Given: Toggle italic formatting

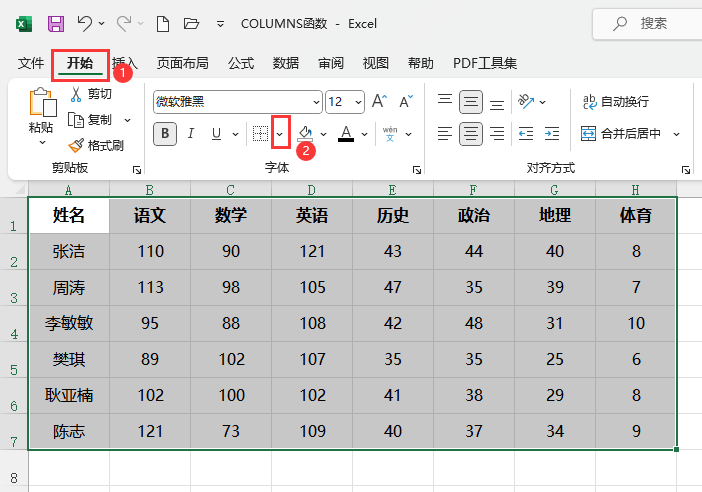Looking at the screenshot, I should pyautogui.click(x=191, y=133).
